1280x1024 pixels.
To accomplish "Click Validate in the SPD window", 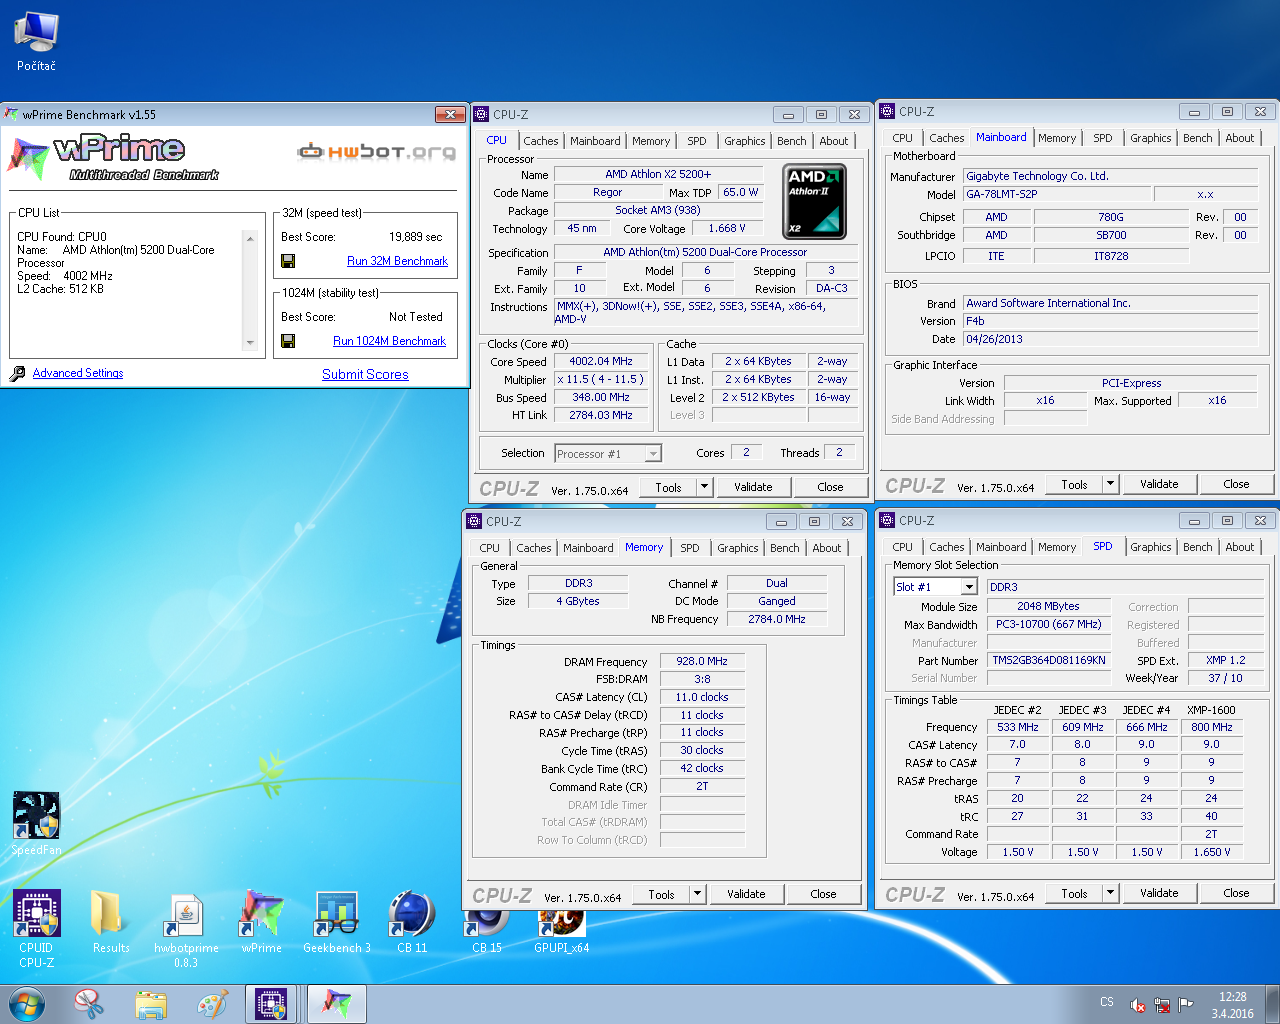I will (1159, 894).
